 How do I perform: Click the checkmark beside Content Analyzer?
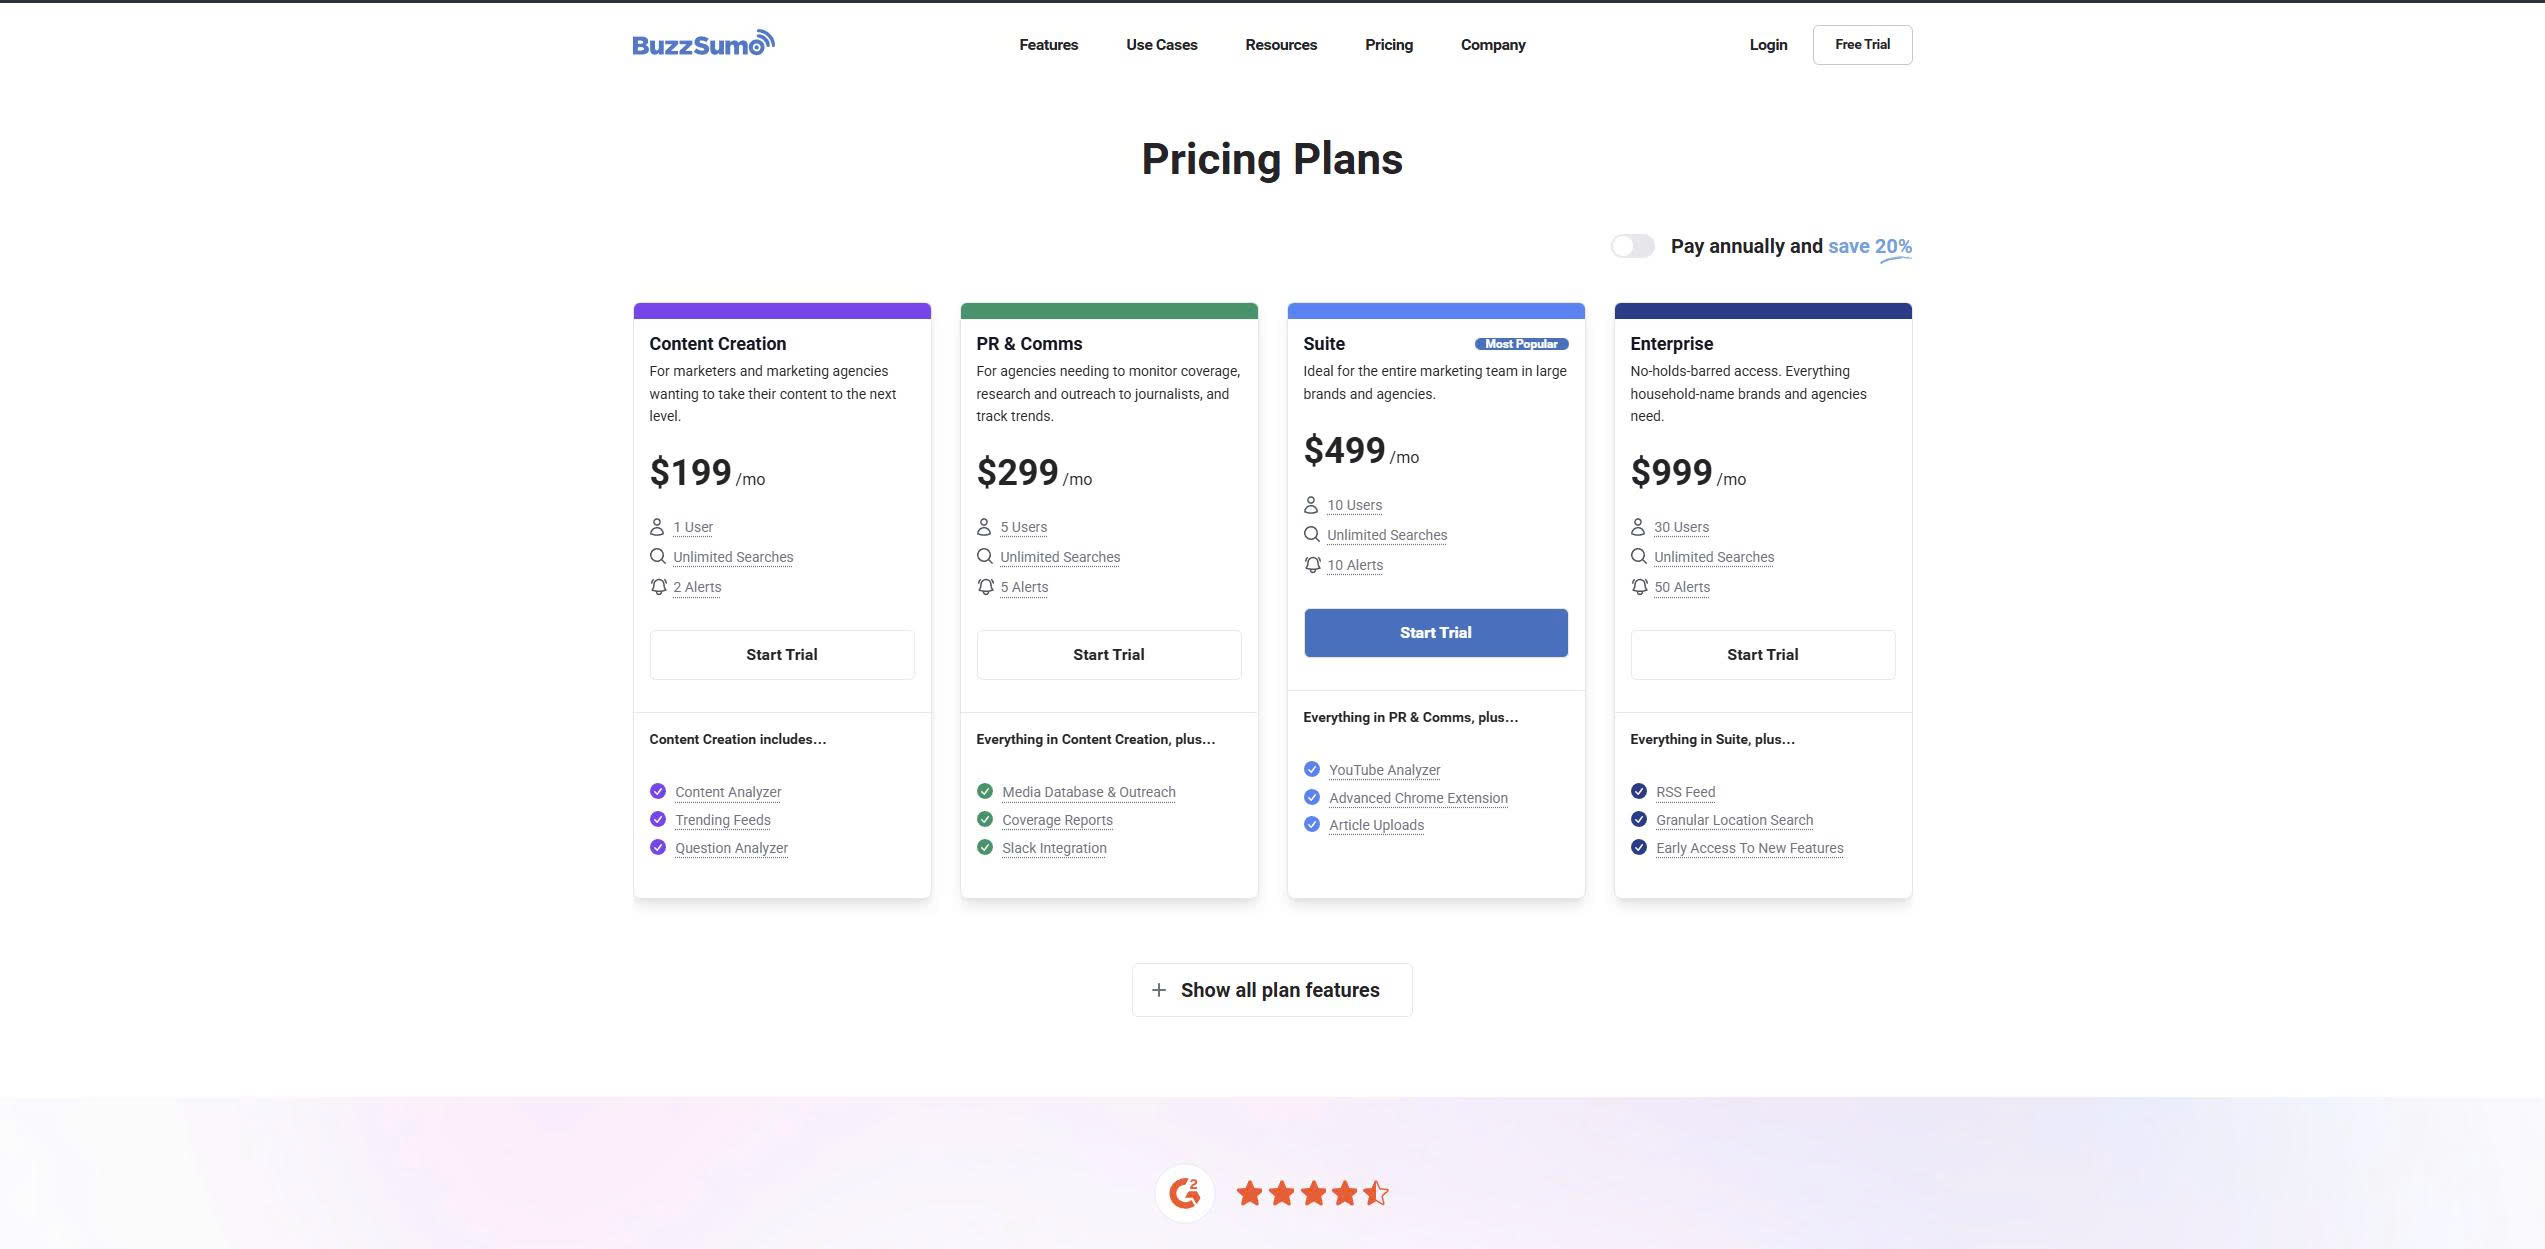(x=658, y=791)
